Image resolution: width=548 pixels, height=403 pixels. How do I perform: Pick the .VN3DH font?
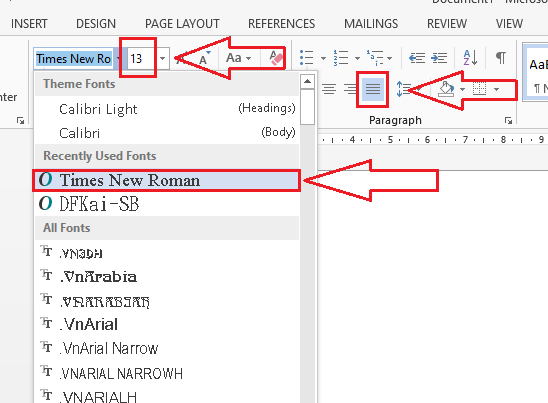[x=167, y=253]
